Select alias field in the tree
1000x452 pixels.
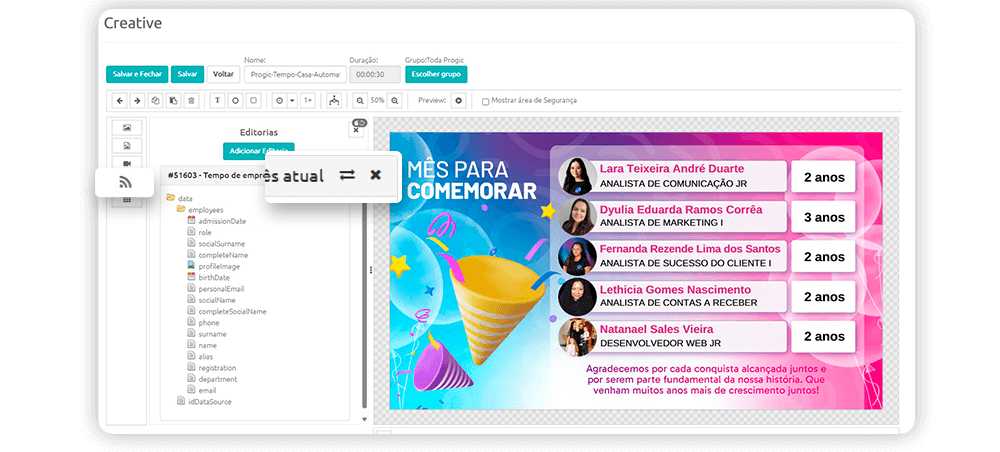(205, 356)
